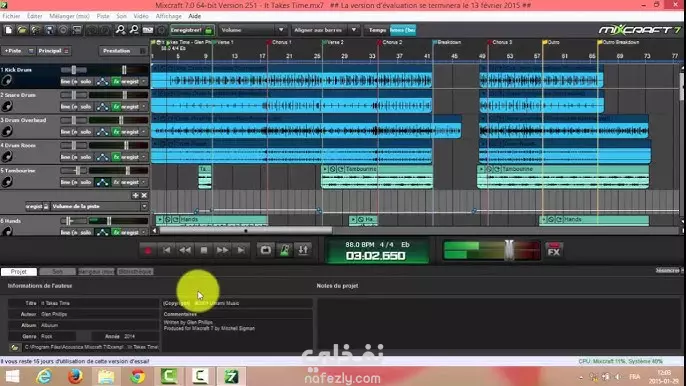Solo the Tambourine track
Screen dimensions: 686x386
coord(86,182)
